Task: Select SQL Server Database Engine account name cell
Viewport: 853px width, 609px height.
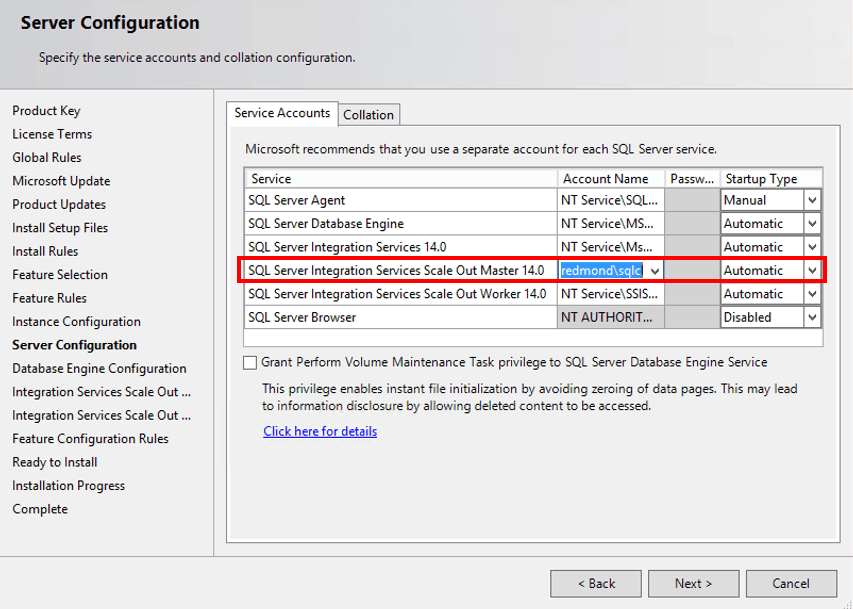Action: click(610, 224)
